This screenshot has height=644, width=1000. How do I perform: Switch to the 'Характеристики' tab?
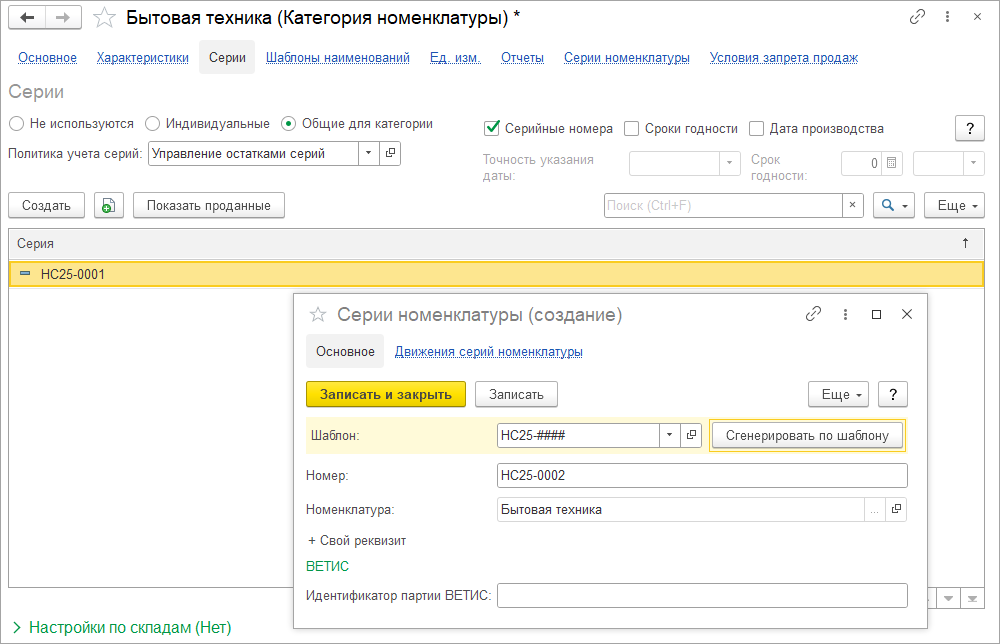coord(143,58)
